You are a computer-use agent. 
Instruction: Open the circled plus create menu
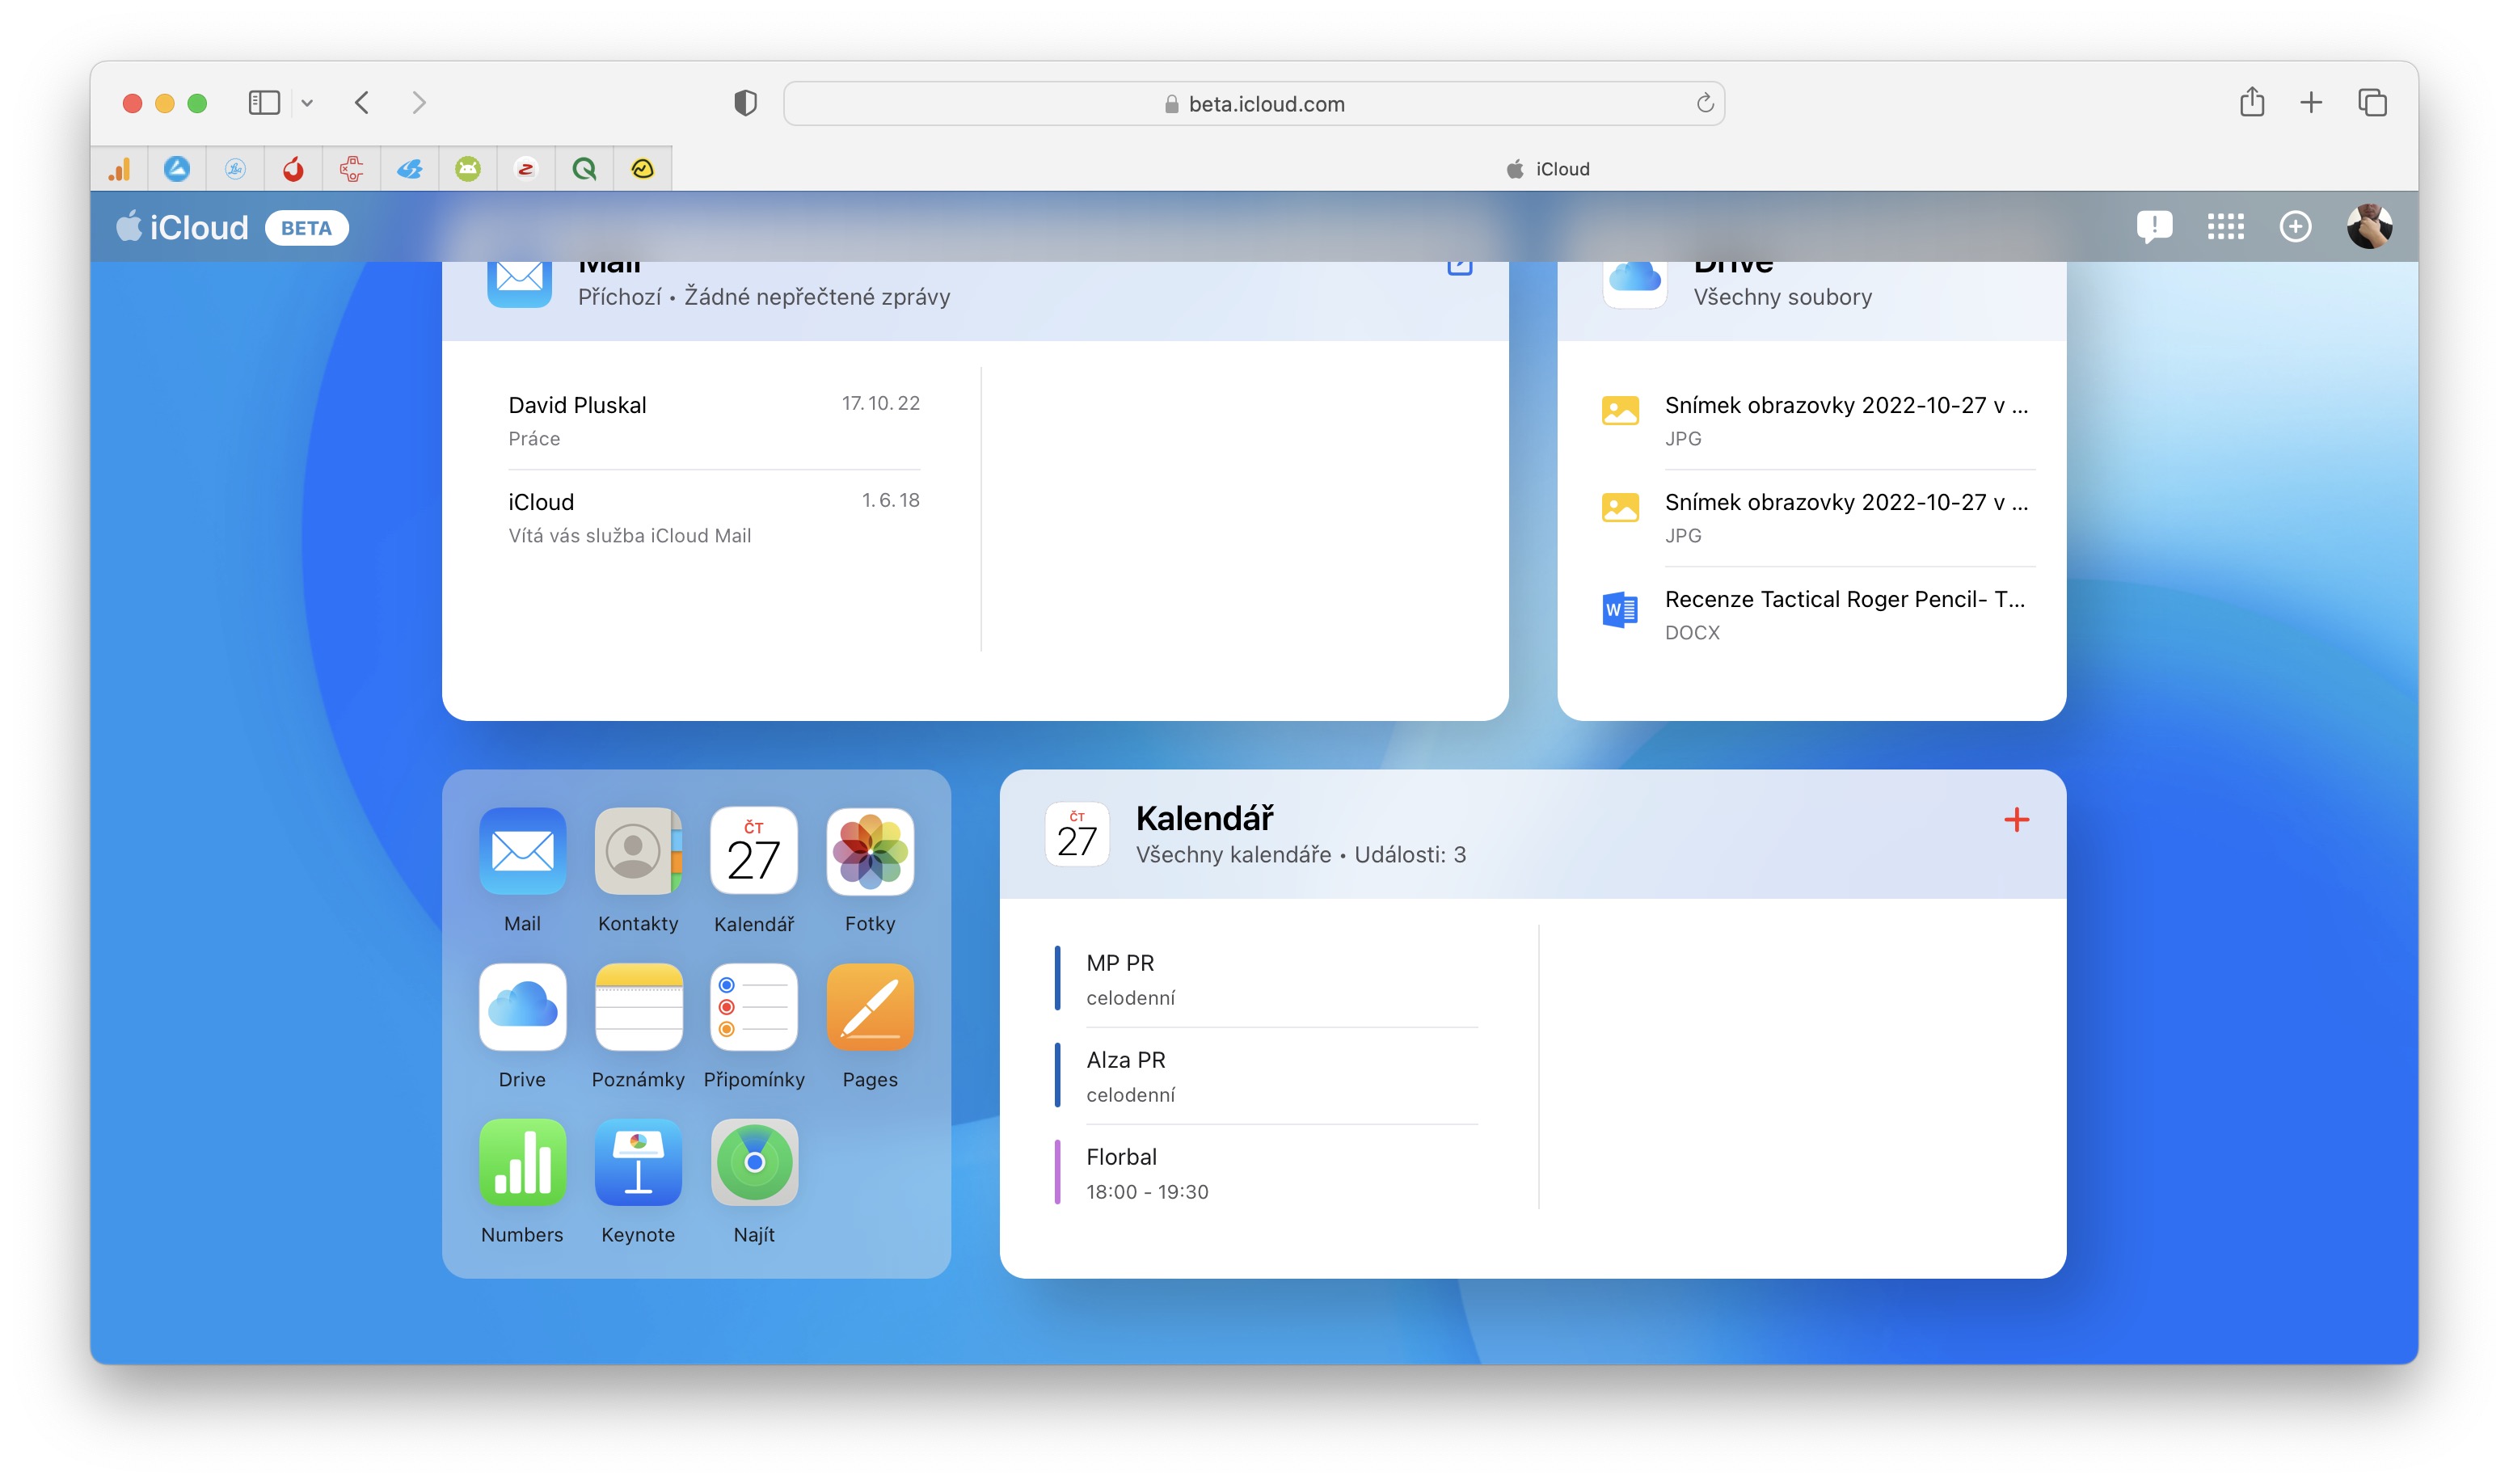click(x=2295, y=227)
